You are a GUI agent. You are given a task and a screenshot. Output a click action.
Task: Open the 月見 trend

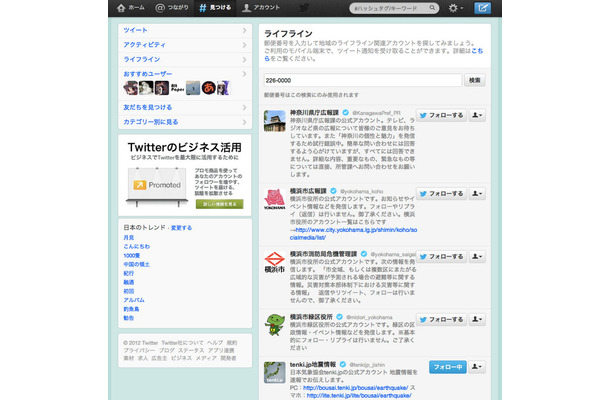(129, 237)
